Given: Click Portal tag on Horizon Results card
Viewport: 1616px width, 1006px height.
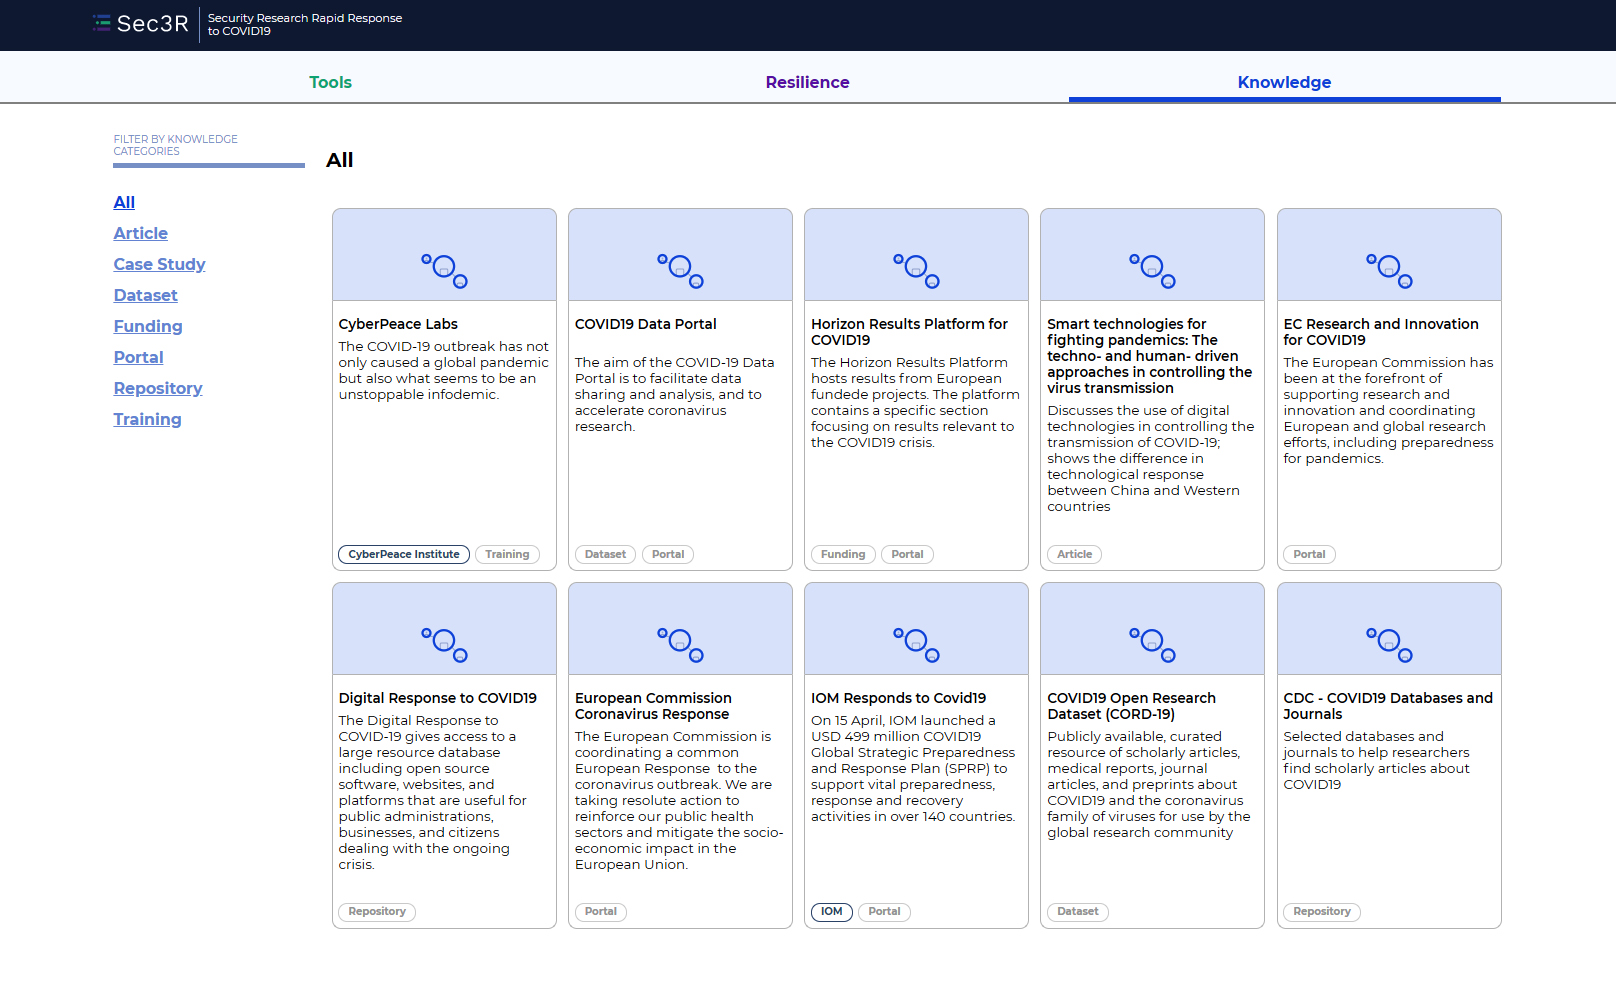Looking at the screenshot, I should 907,554.
